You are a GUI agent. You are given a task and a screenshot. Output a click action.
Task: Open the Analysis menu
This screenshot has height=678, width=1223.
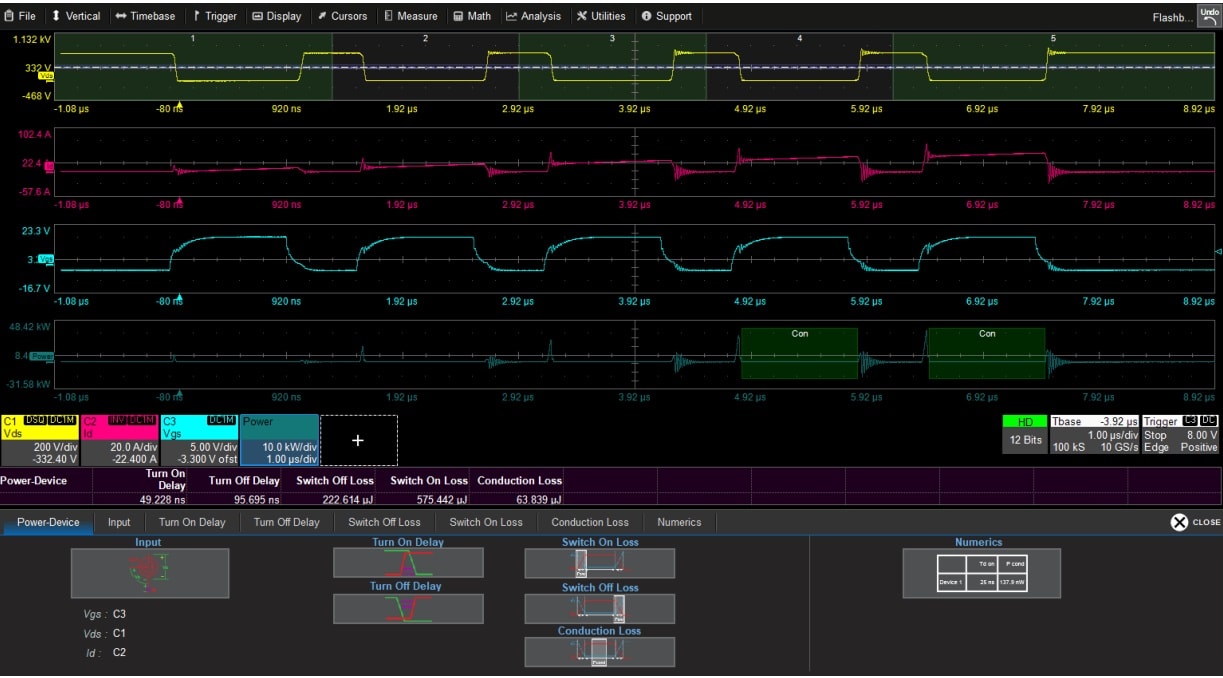point(534,16)
